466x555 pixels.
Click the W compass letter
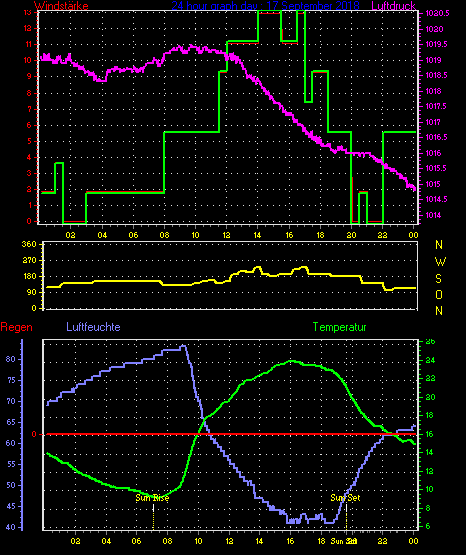tap(440, 262)
